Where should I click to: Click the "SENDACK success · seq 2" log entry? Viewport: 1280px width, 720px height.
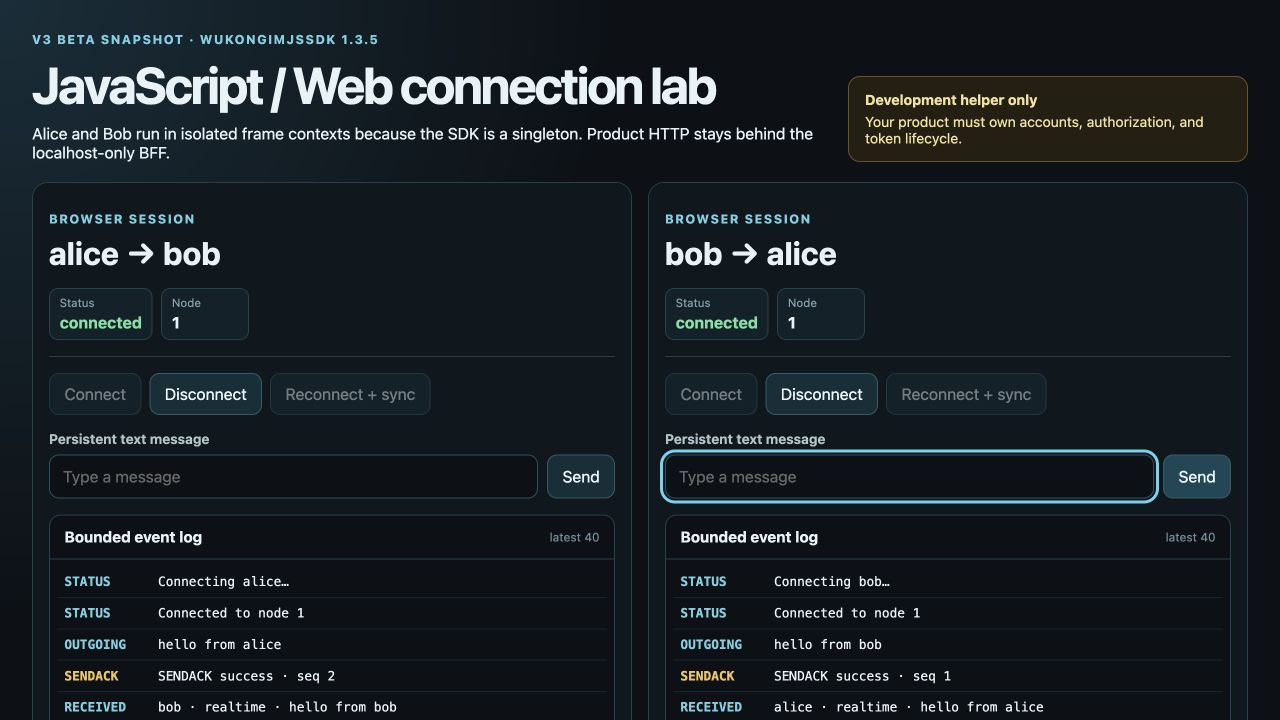click(x=332, y=676)
